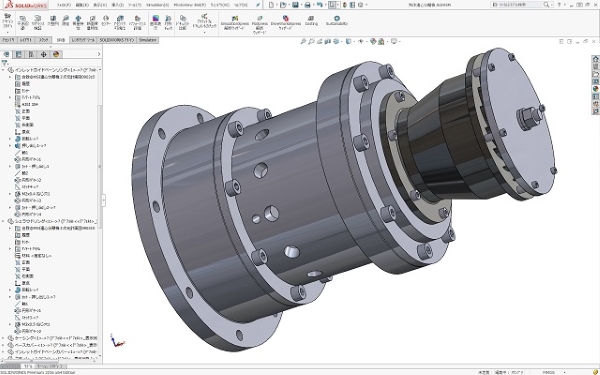Launch the Sustainability tool
The height and width of the screenshot is (375, 600).
337,20
